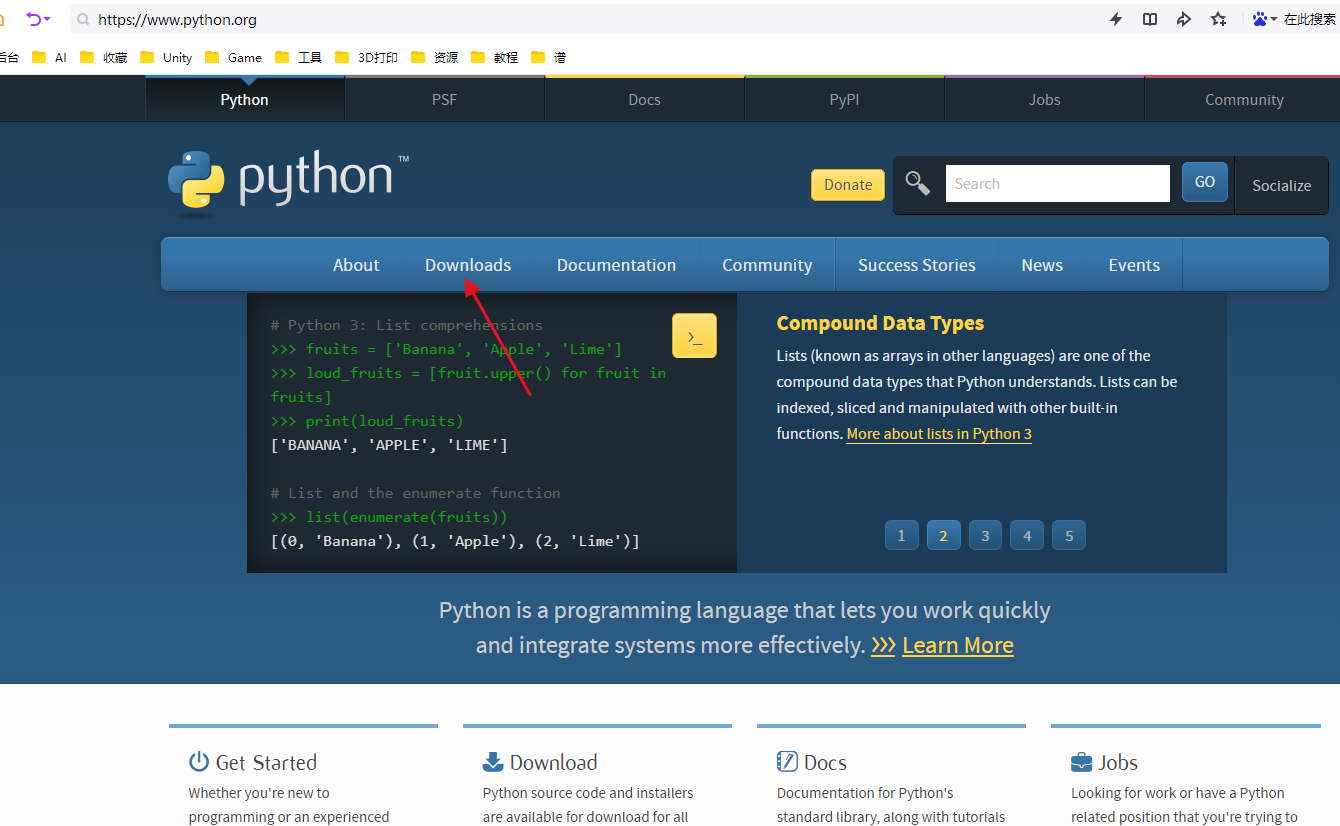
Task: Open the Documentation menu
Action: [x=616, y=265]
